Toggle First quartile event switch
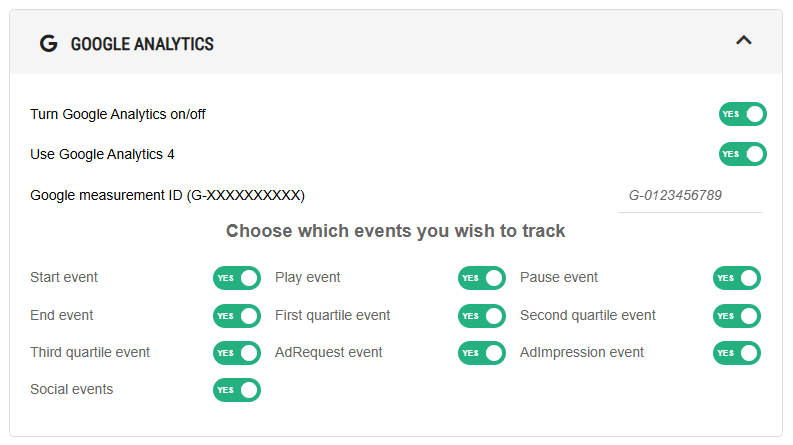793x445 pixels. coord(481,316)
